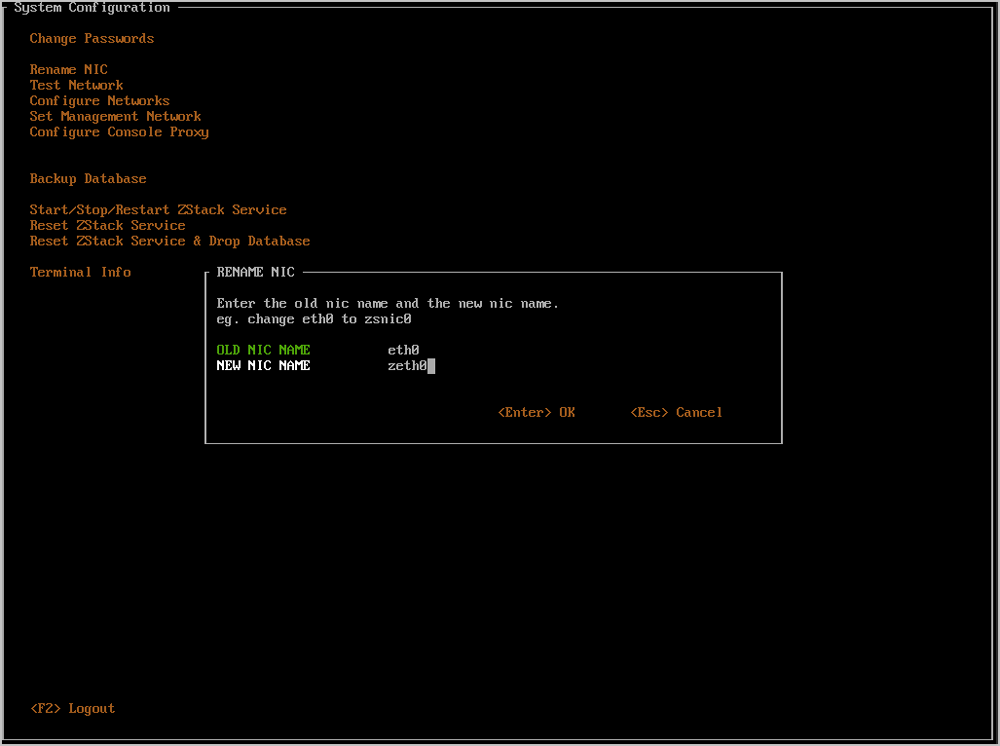
Task: Open the Terminal Info menu entry
Action: [x=80, y=272]
